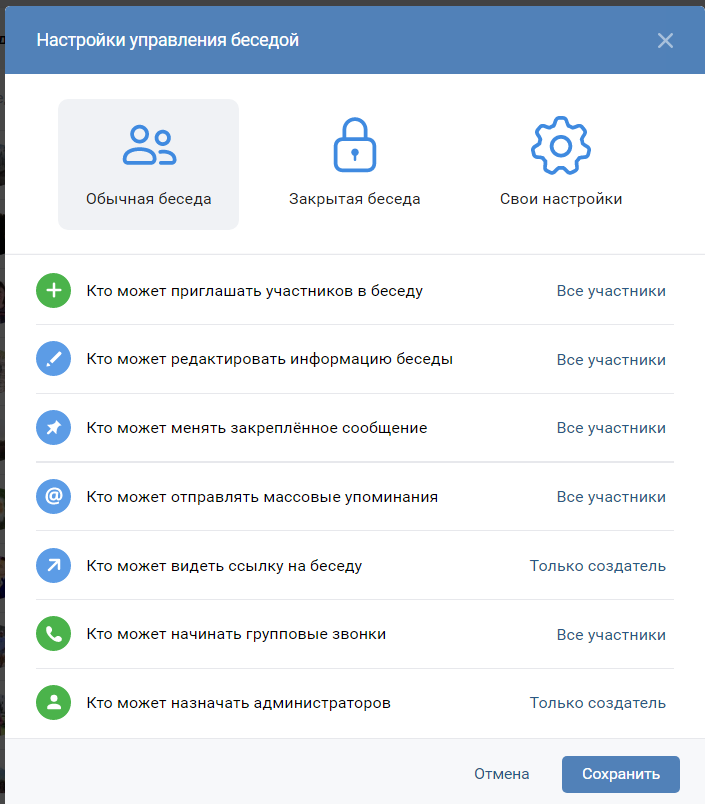Viewport: 705px width, 804px height.
Task: Click 'Кто может начинать групповые звонки' row label
Action: (x=236, y=634)
